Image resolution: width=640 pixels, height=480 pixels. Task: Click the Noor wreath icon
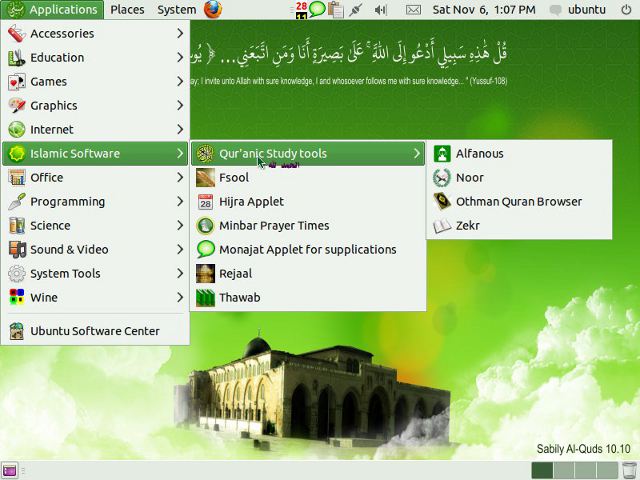(442, 178)
